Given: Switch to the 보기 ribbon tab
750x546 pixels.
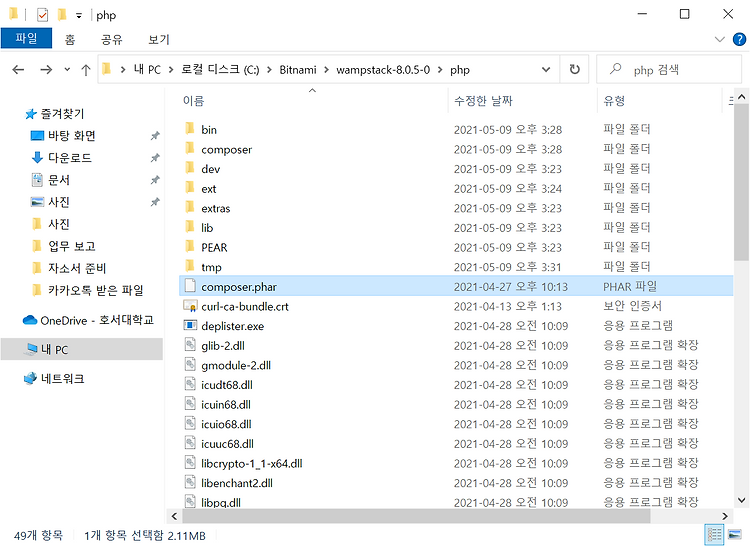Looking at the screenshot, I should 159,39.
